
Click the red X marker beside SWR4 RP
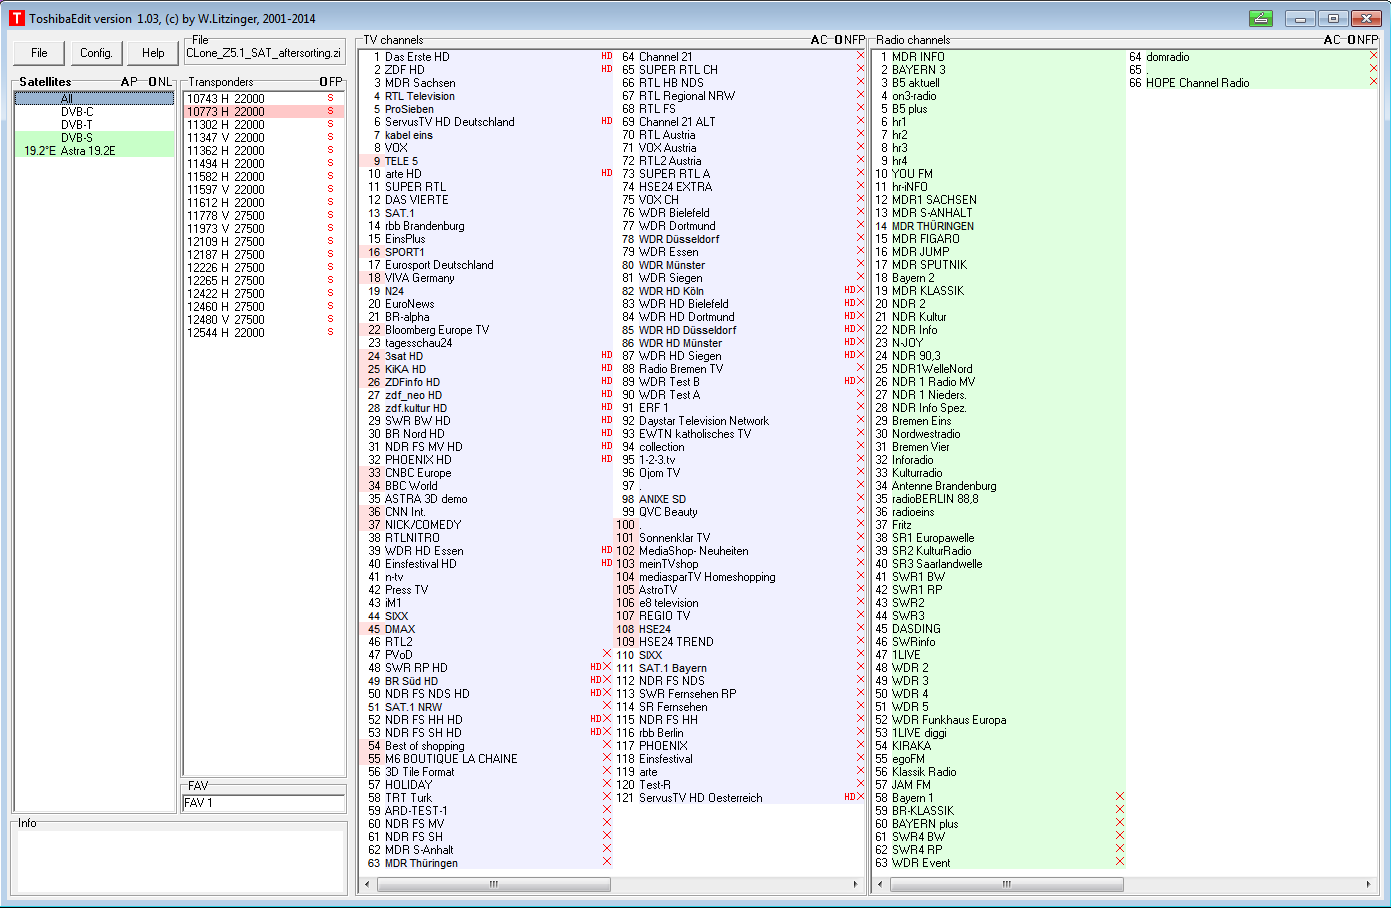[1119, 849]
